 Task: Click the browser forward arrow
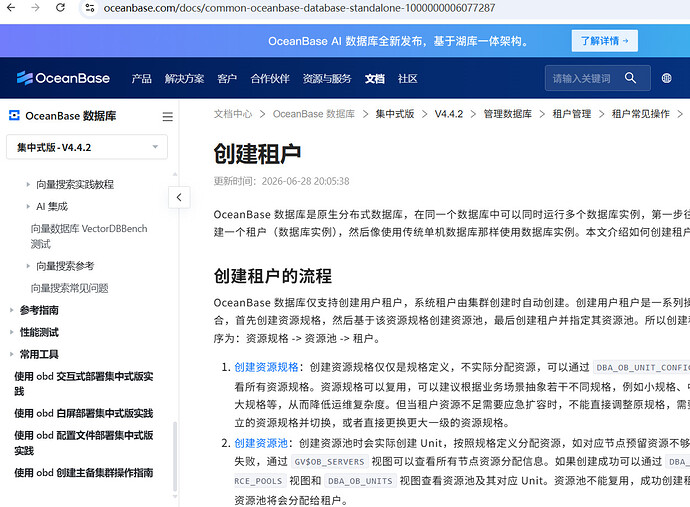(36, 7)
